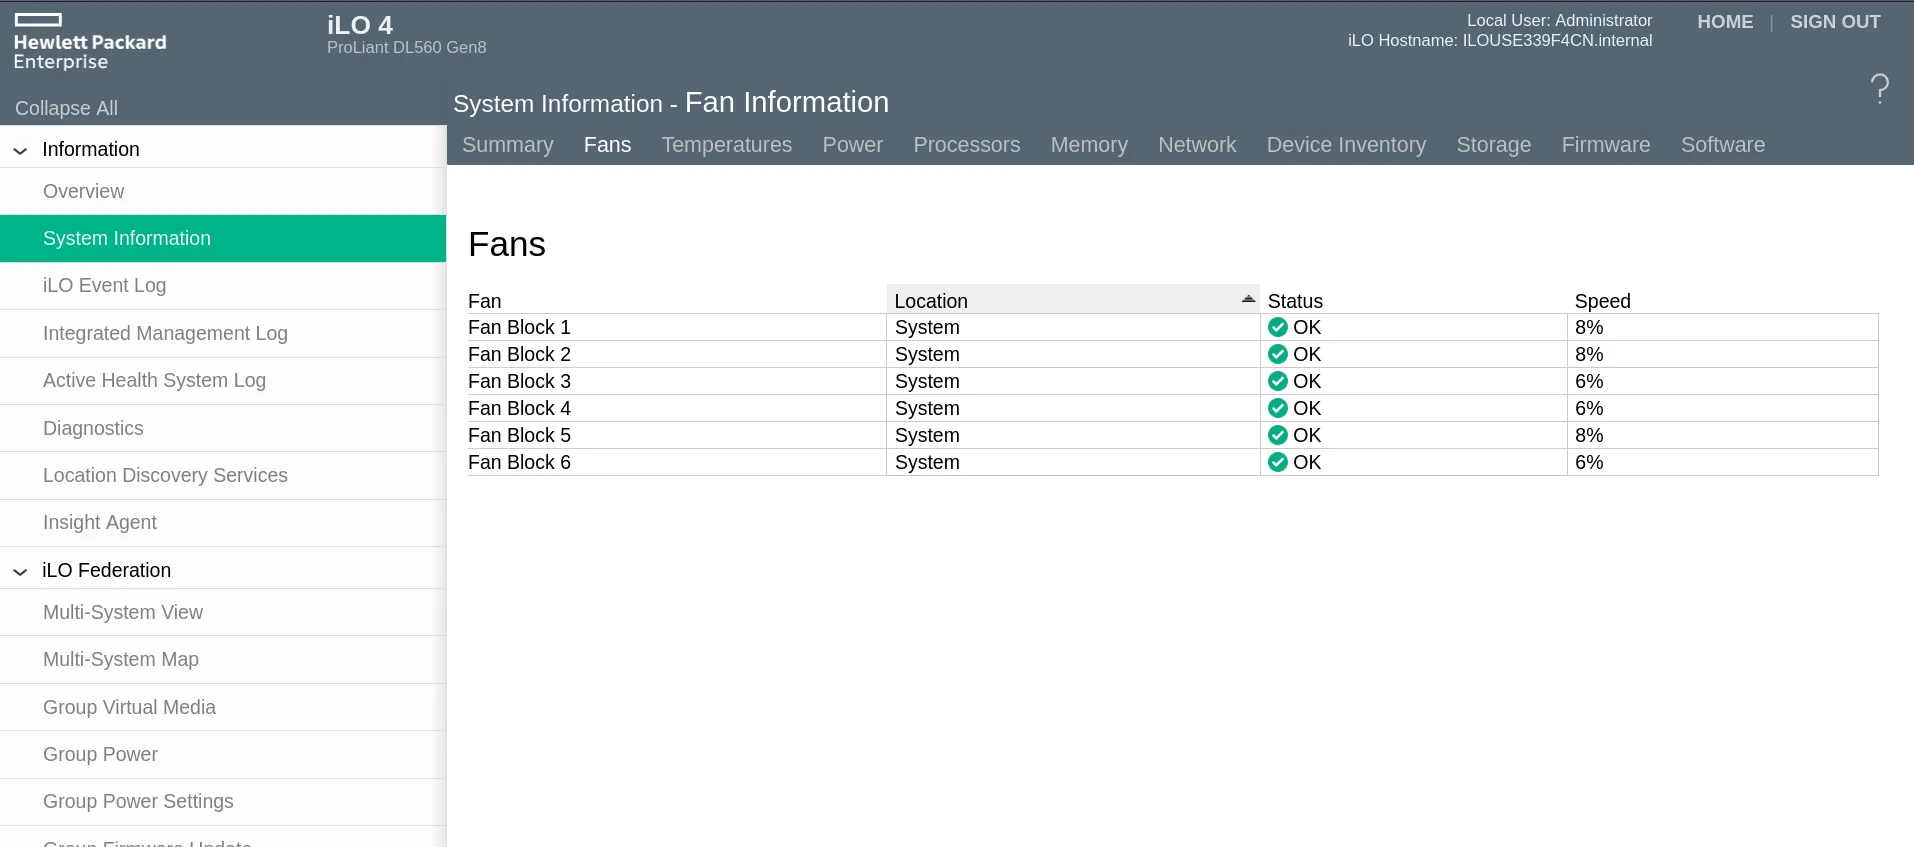
Task: Open the Software tab
Action: point(1723,145)
